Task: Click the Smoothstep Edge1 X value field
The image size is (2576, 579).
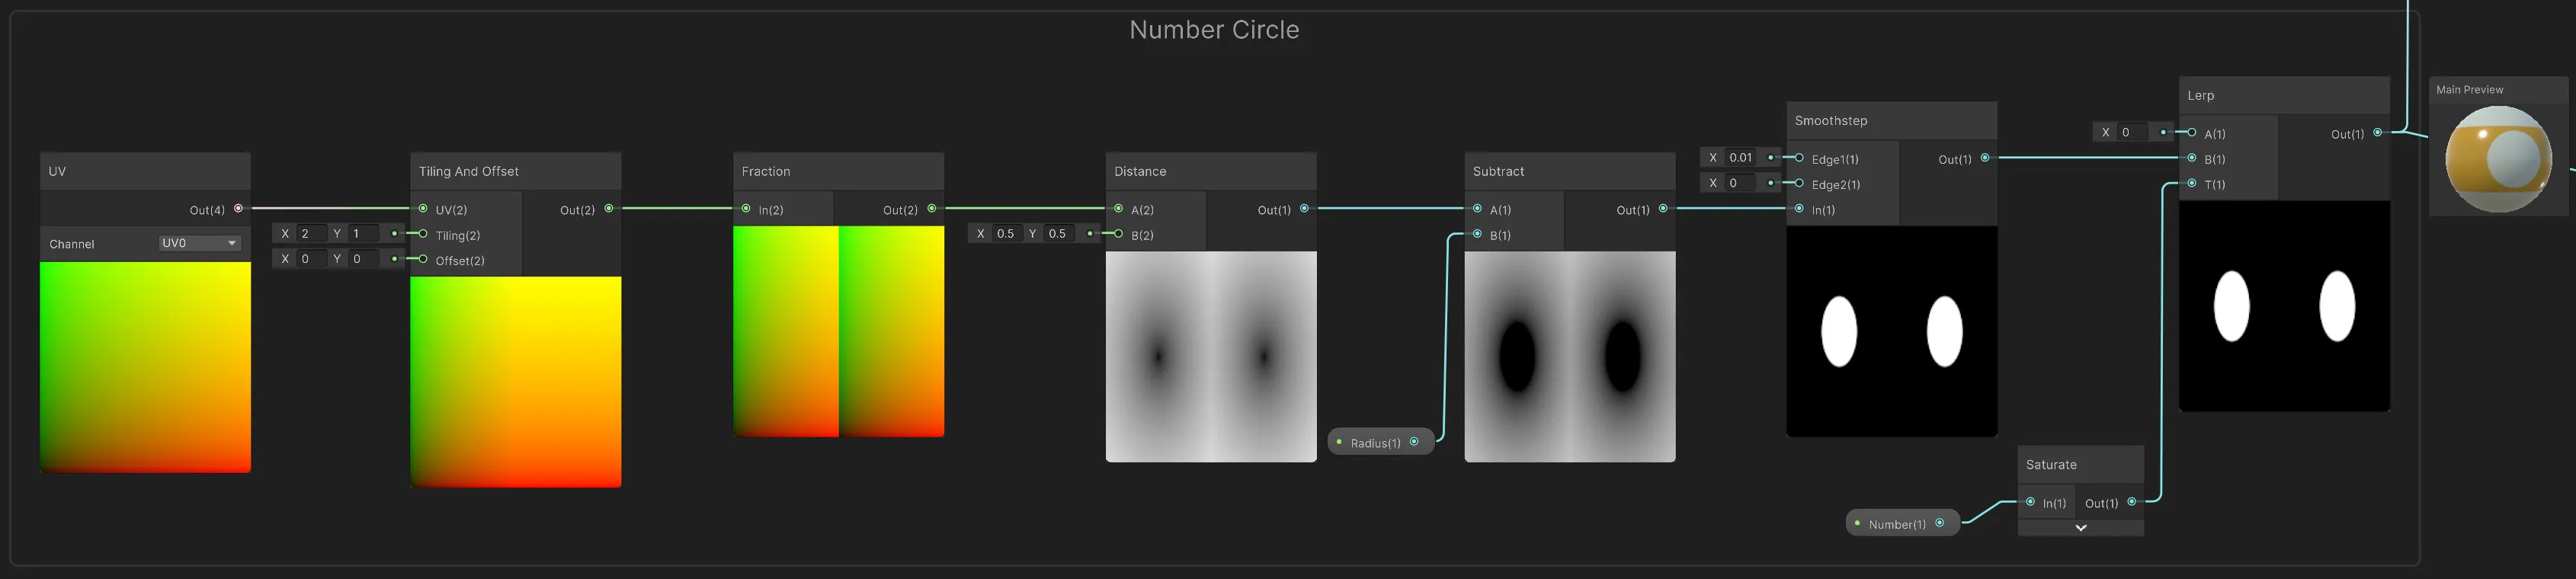Action: point(1743,157)
